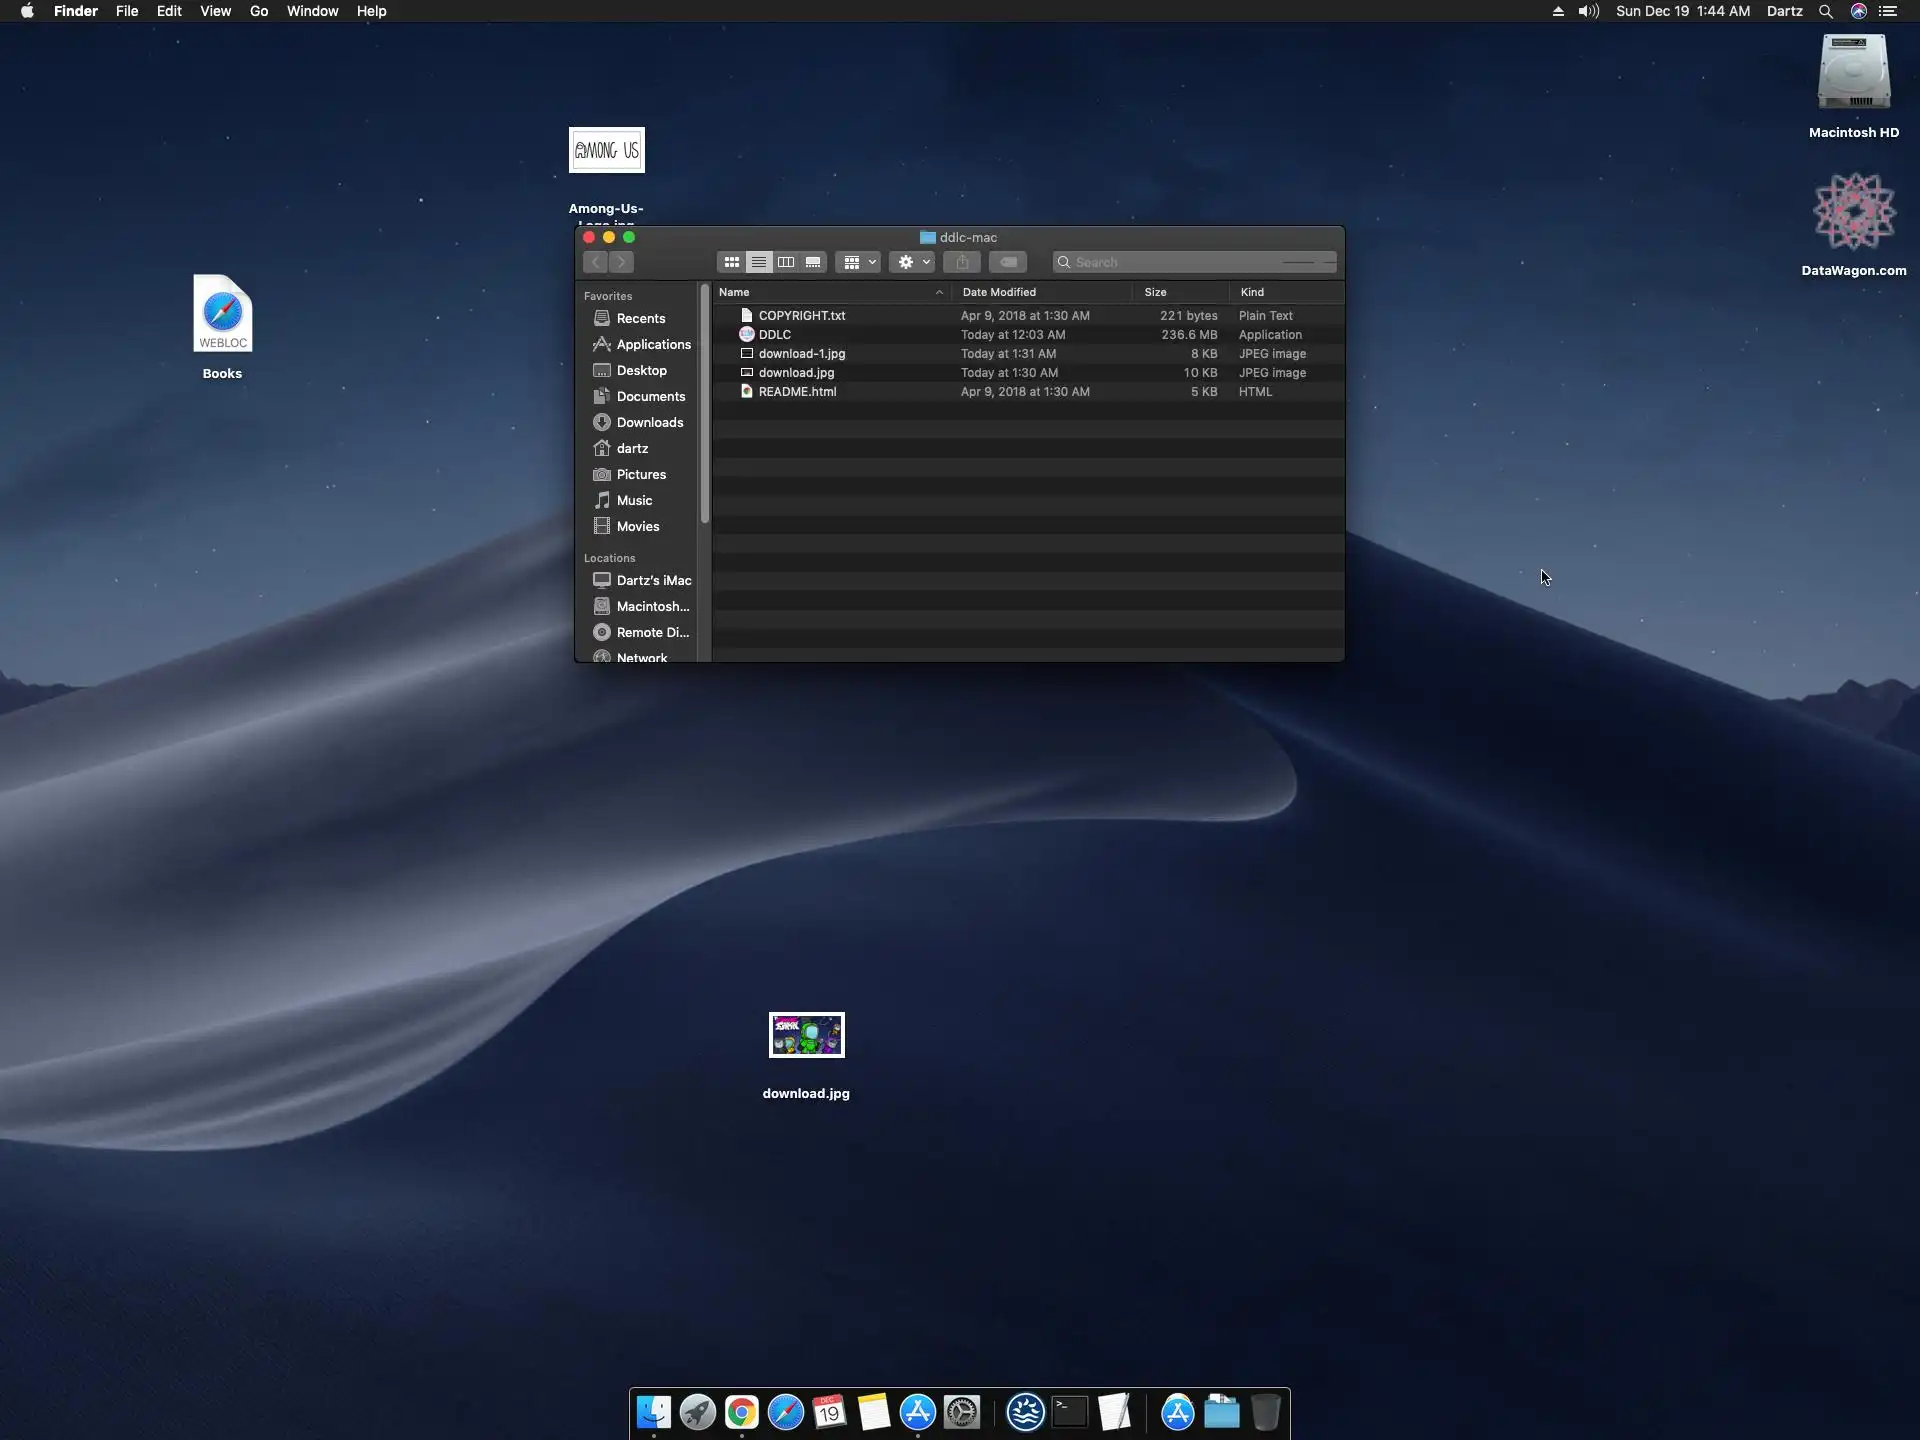The width and height of the screenshot is (1920, 1440).
Task: Open the group-by arrangement dropdown
Action: tap(858, 262)
